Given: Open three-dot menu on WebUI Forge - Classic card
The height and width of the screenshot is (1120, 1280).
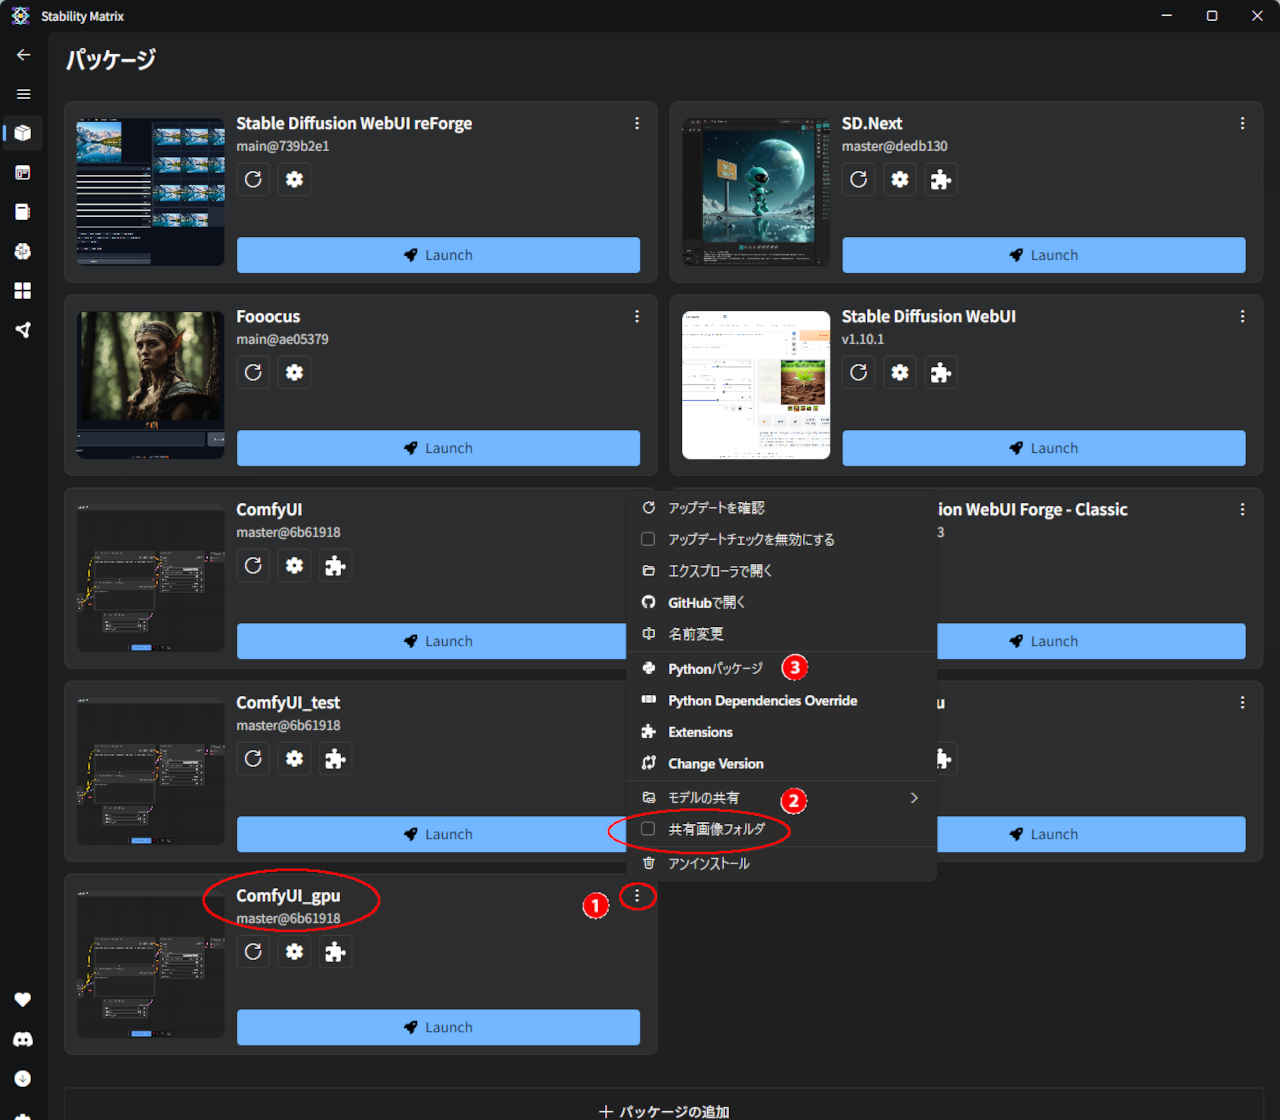Looking at the screenshot, I should pyautogui.click(x=1242, y=509).
